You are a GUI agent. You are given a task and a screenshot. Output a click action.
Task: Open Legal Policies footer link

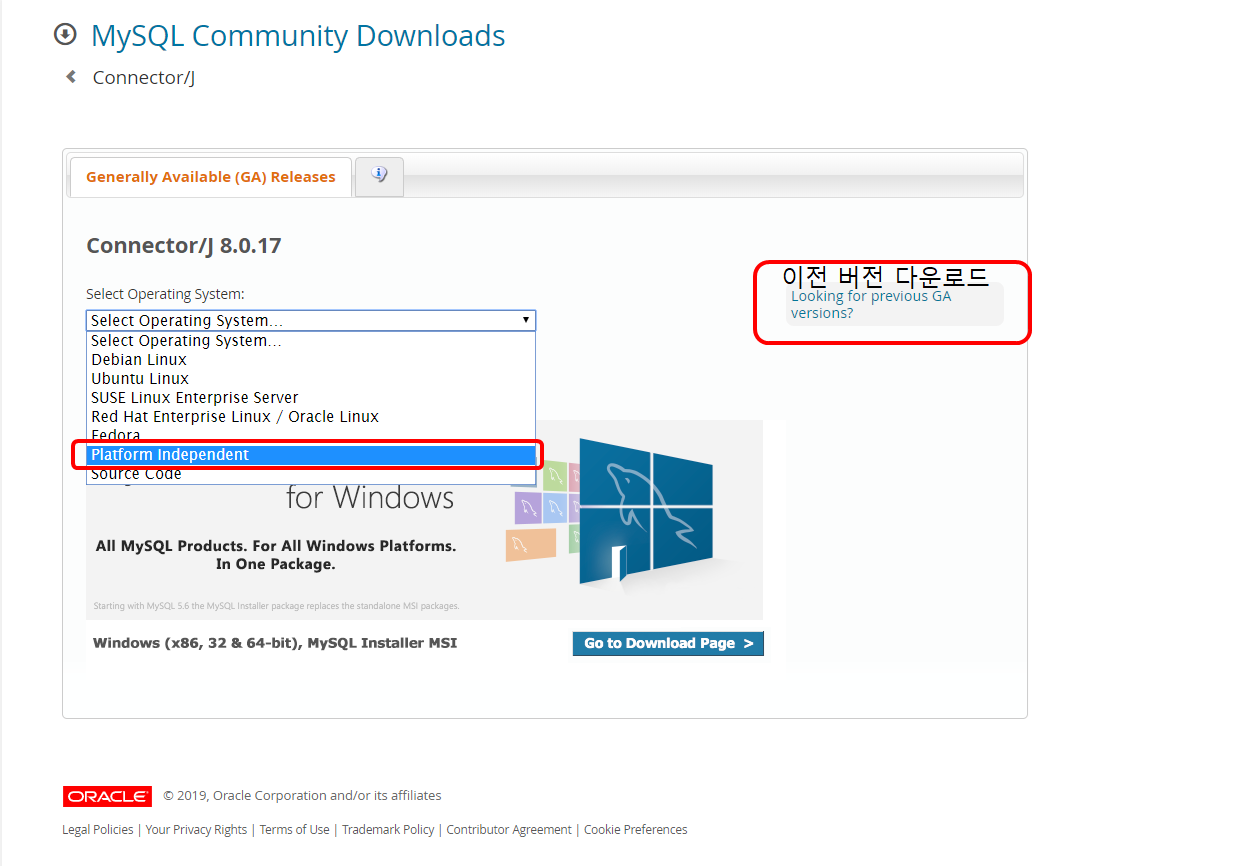[x=98, y=830]
